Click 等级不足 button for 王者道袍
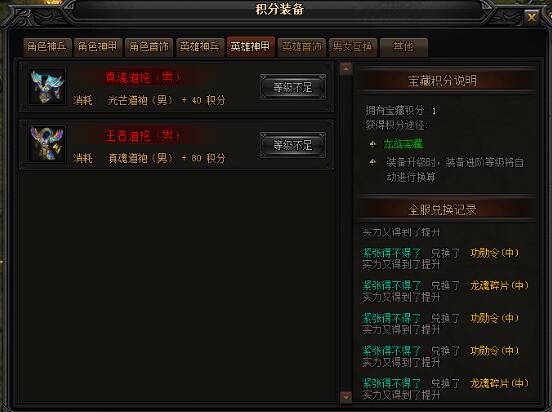Viewport: 552px width, 412px height. click(293, 145)
